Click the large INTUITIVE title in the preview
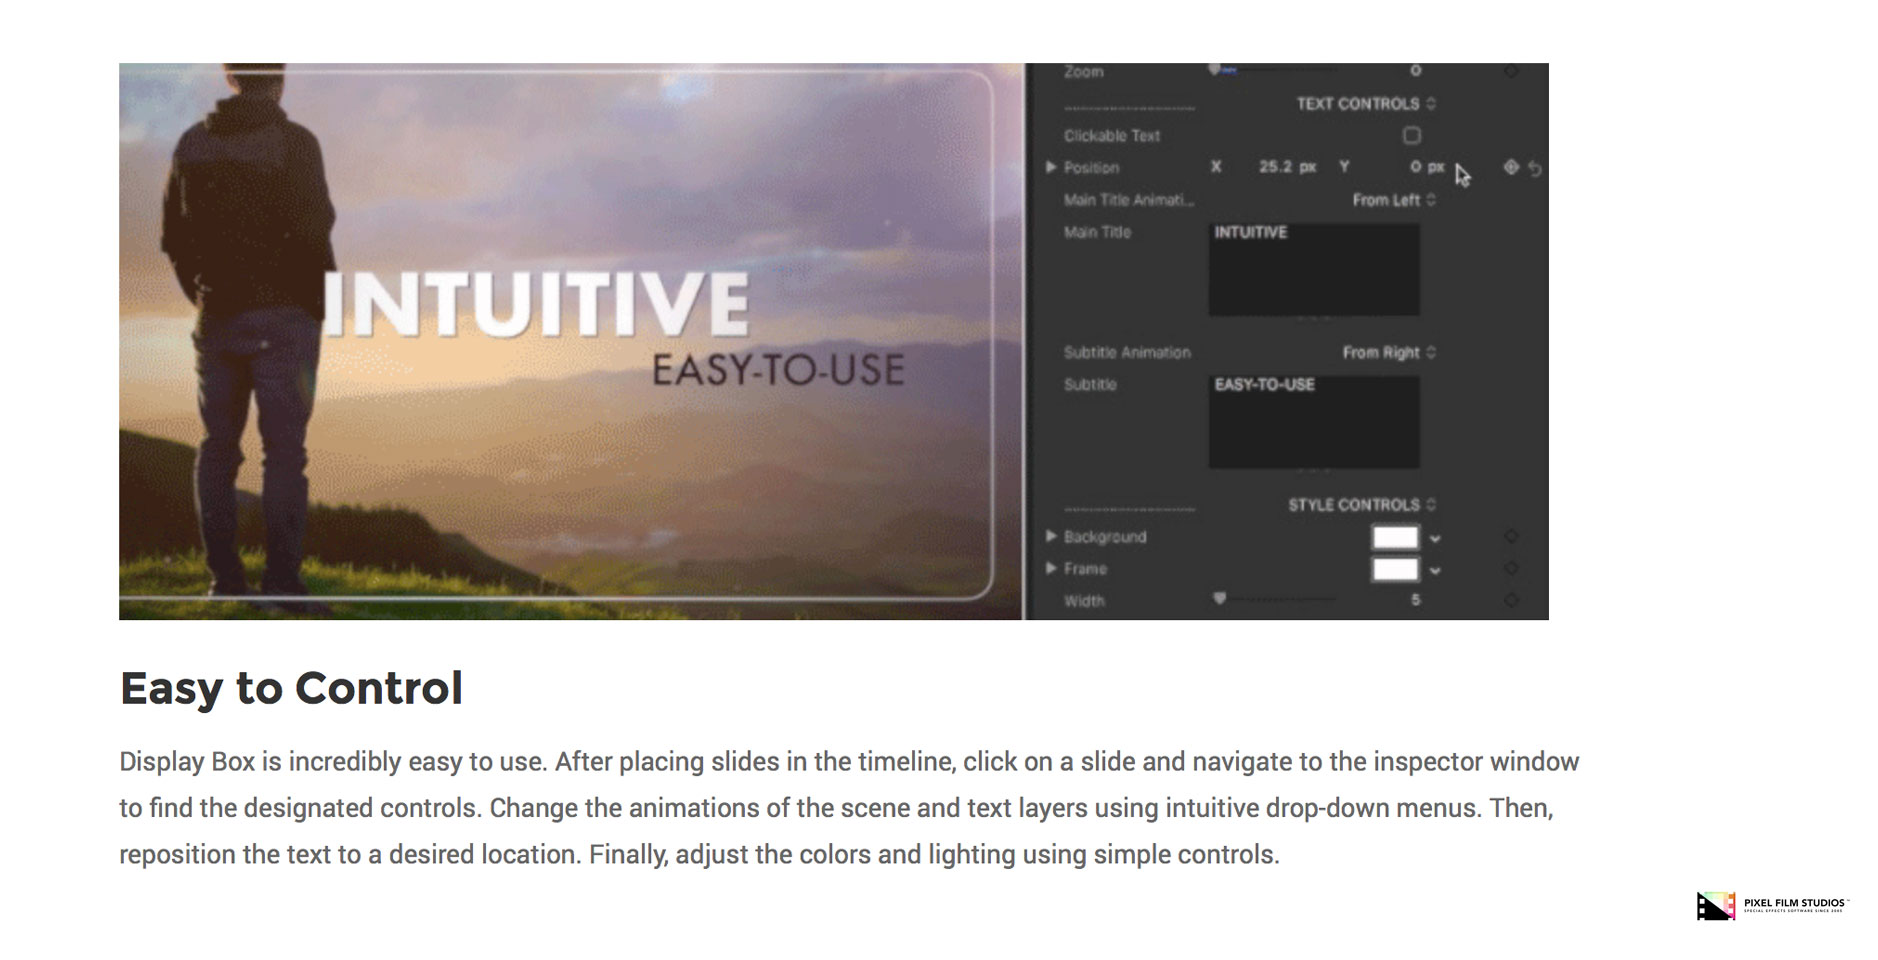Image resolution: width=1878 pixels, height=960 pixels. (537, 304)
